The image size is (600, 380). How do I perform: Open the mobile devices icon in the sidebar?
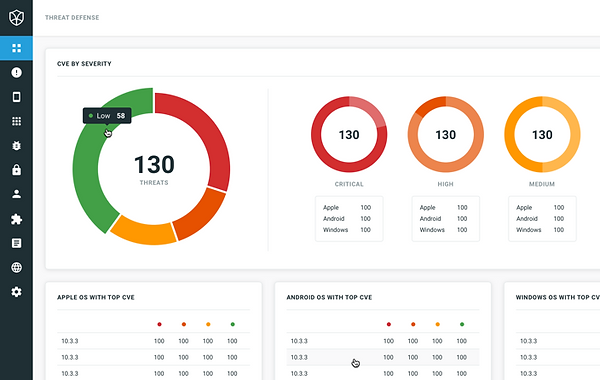16,97
